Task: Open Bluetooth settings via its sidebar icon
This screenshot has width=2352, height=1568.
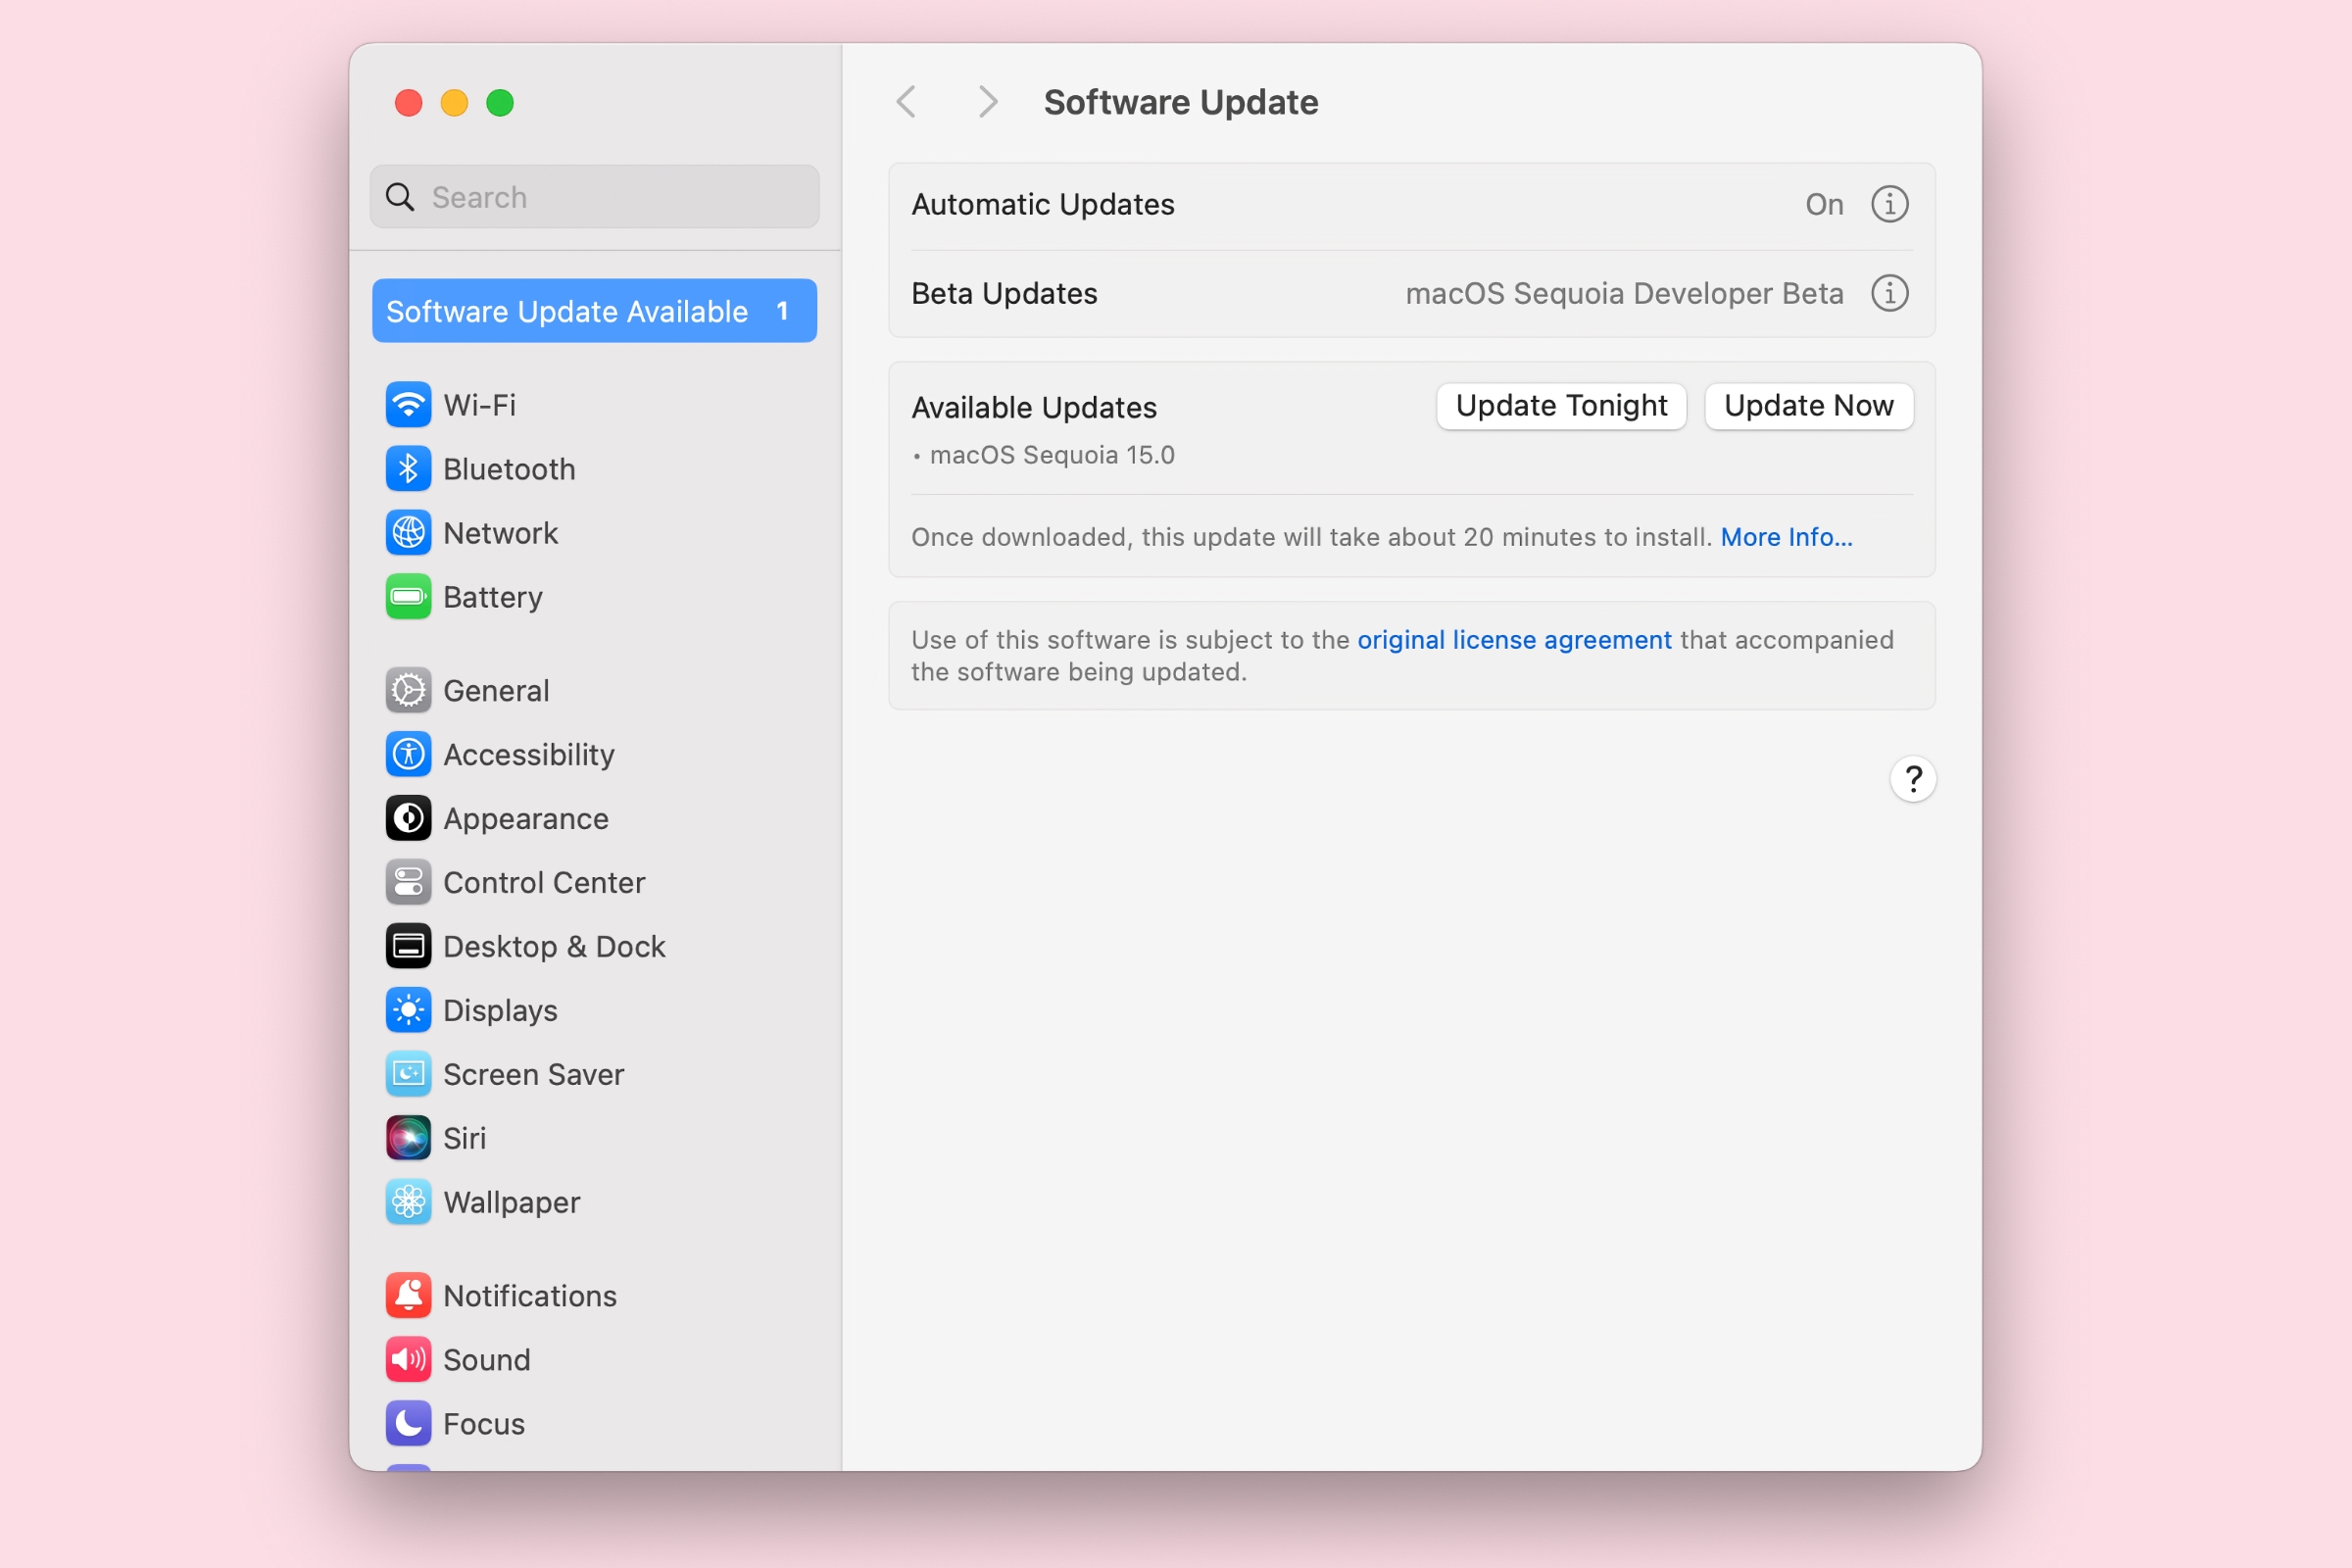Action: coord(408,468)
